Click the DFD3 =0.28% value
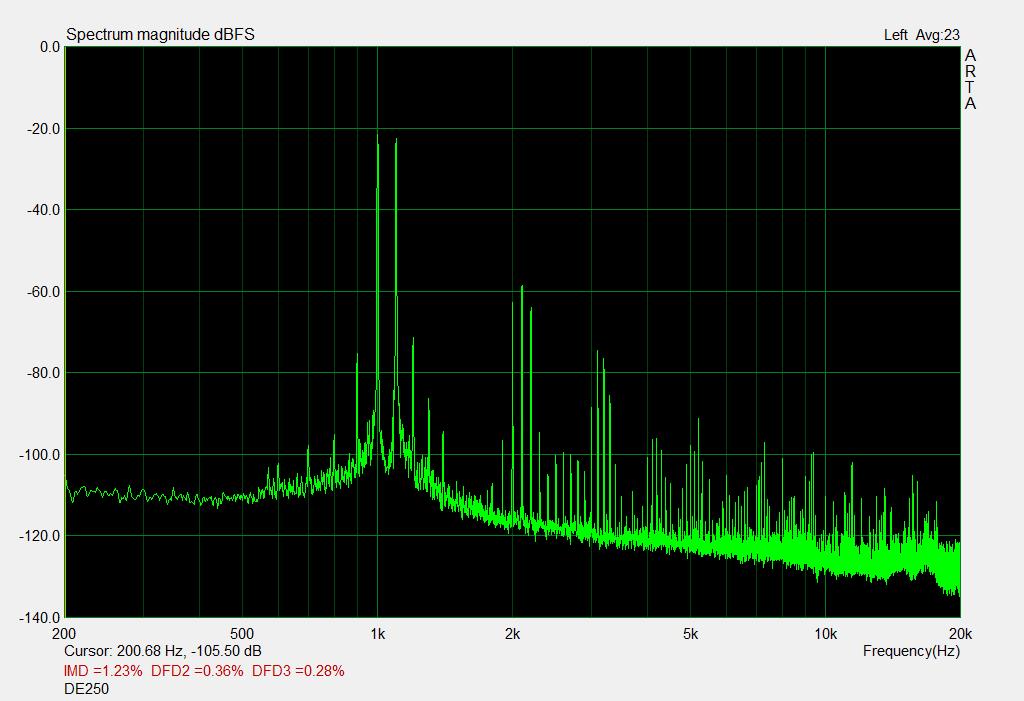The image size is (1024, 701). 298,671
